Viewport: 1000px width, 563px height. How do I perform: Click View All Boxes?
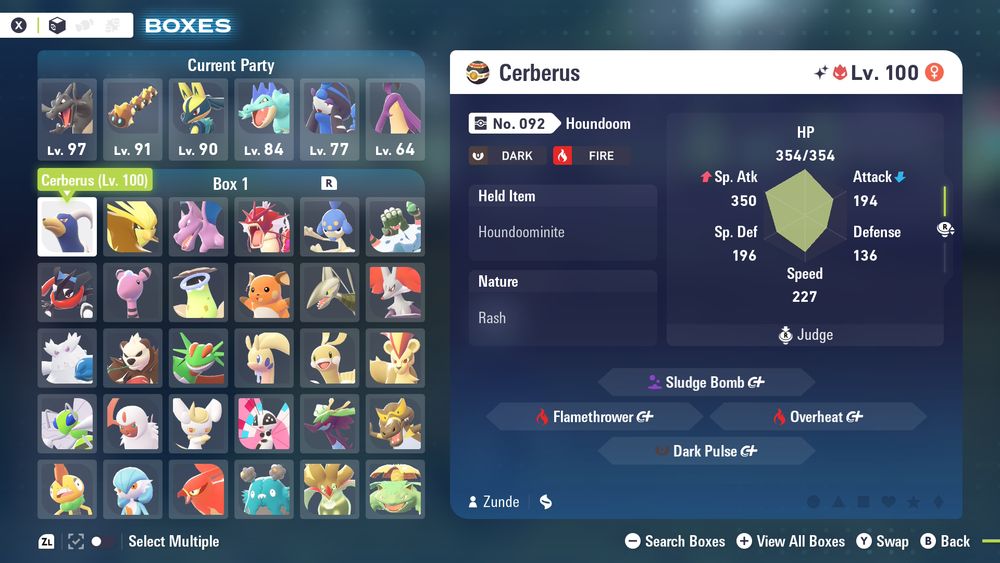click(x=790, y=541)
